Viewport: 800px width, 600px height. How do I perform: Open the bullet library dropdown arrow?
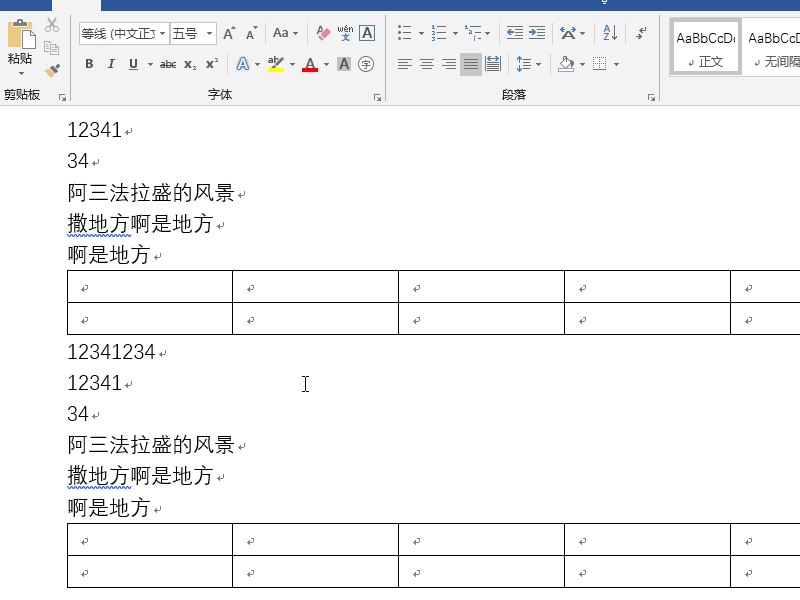(421, 34)
